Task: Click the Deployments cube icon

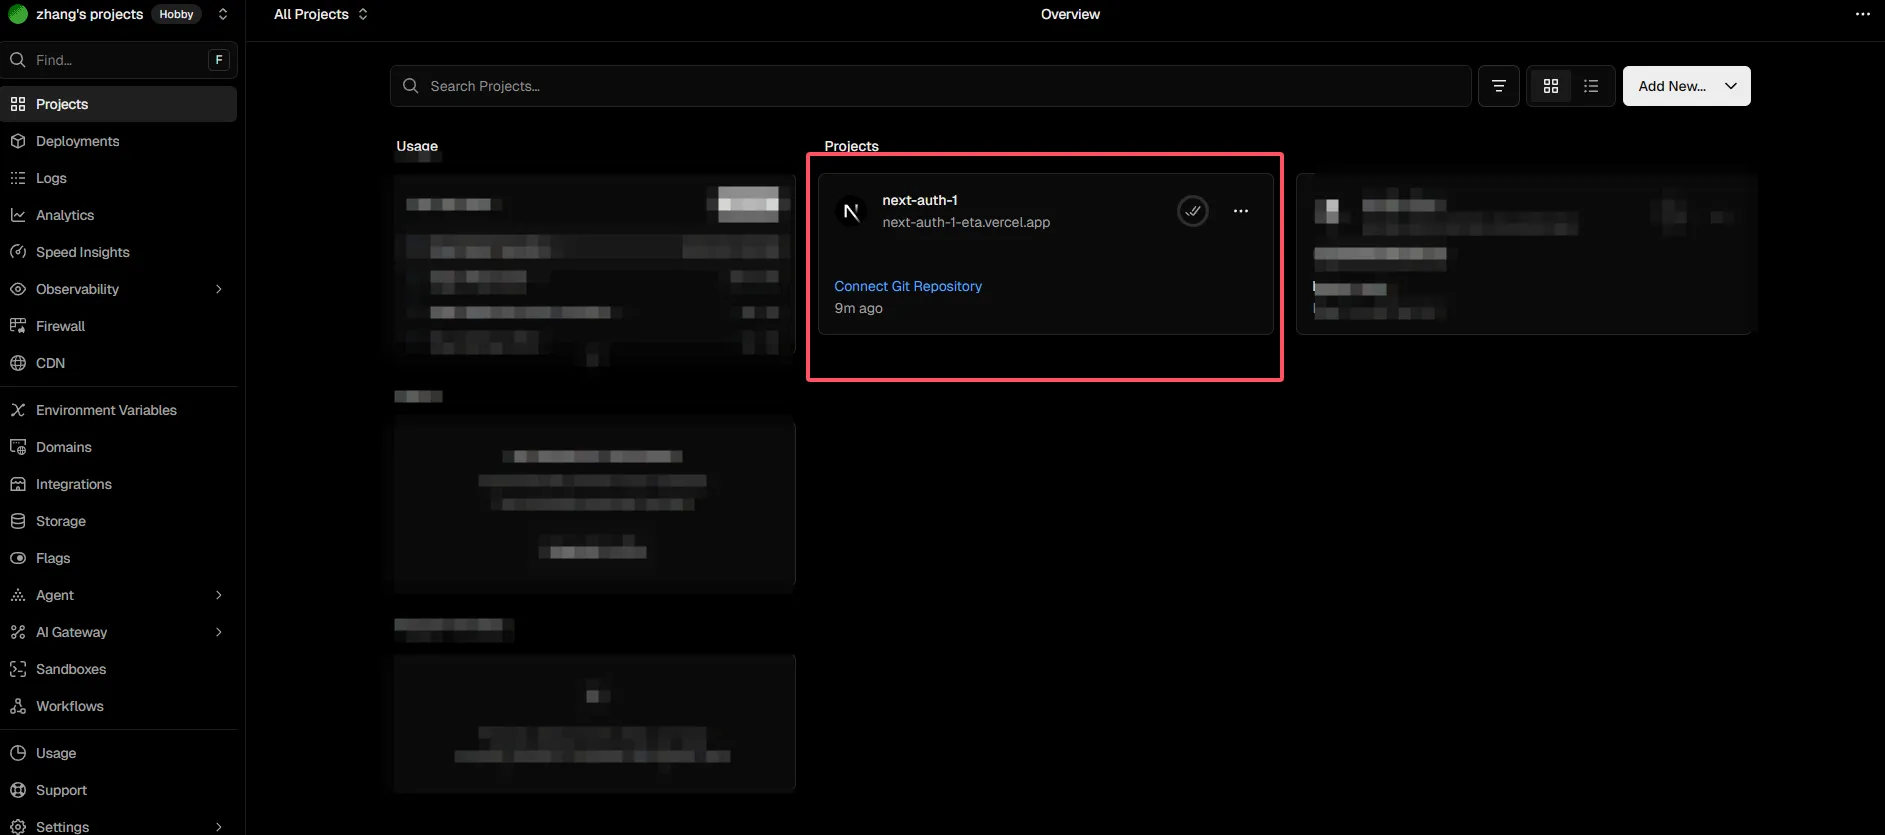Action: coord(18,141)
